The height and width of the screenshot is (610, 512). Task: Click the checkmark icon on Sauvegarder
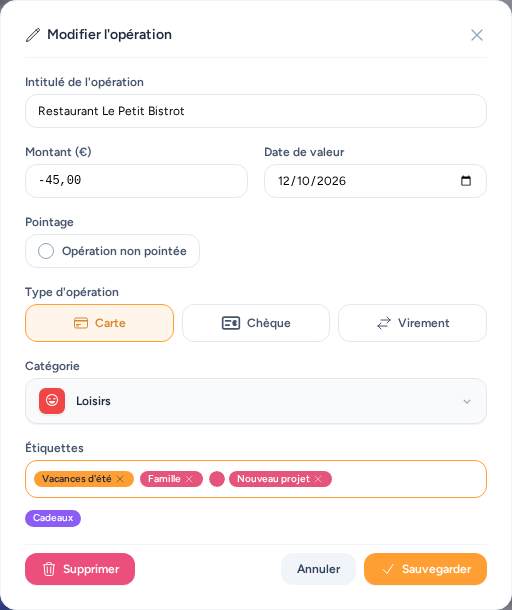tap(388, 569)
